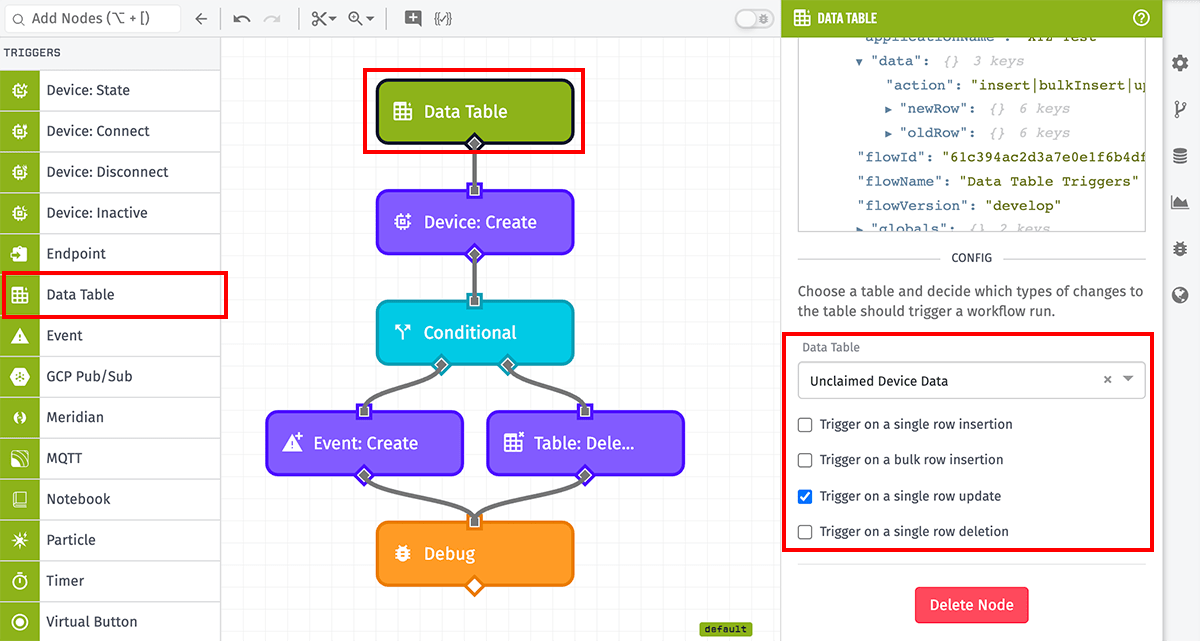Select the GCP Pub/Sub trigger in the palette
The width and height of the screenshot is (1200, 641).
point(110,377)
